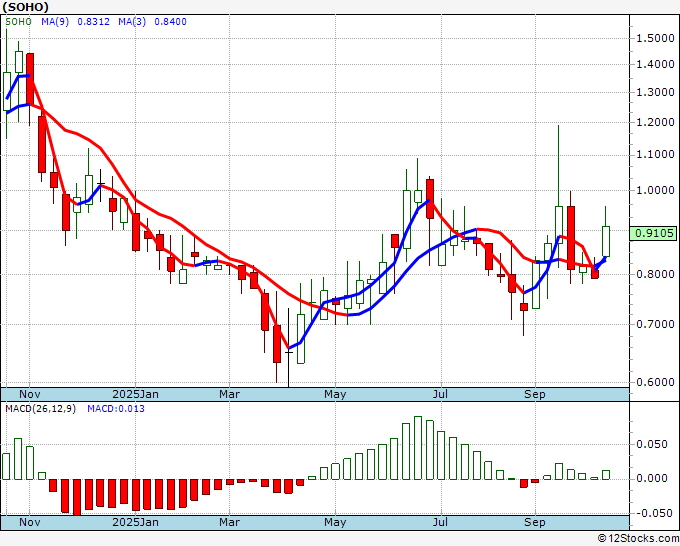Click the MACD:0.013 value label
Screen dimensions: 680x546
[116, 409]
